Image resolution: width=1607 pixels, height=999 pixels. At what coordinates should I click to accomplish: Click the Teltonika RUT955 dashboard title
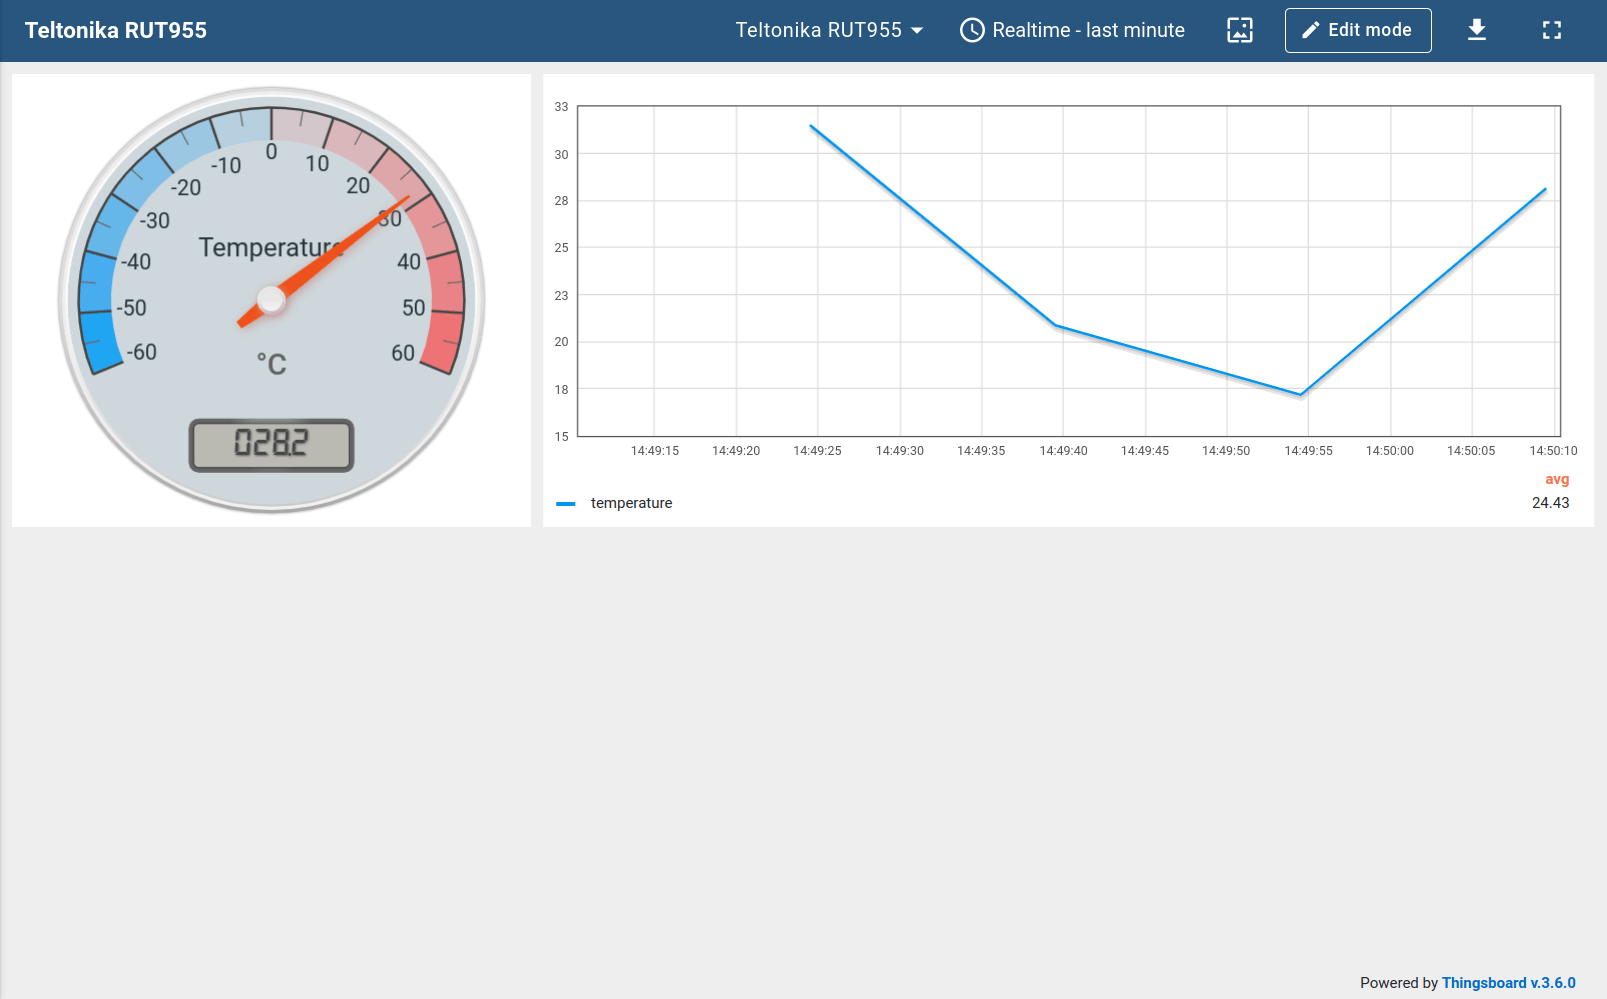click(116, 30)
